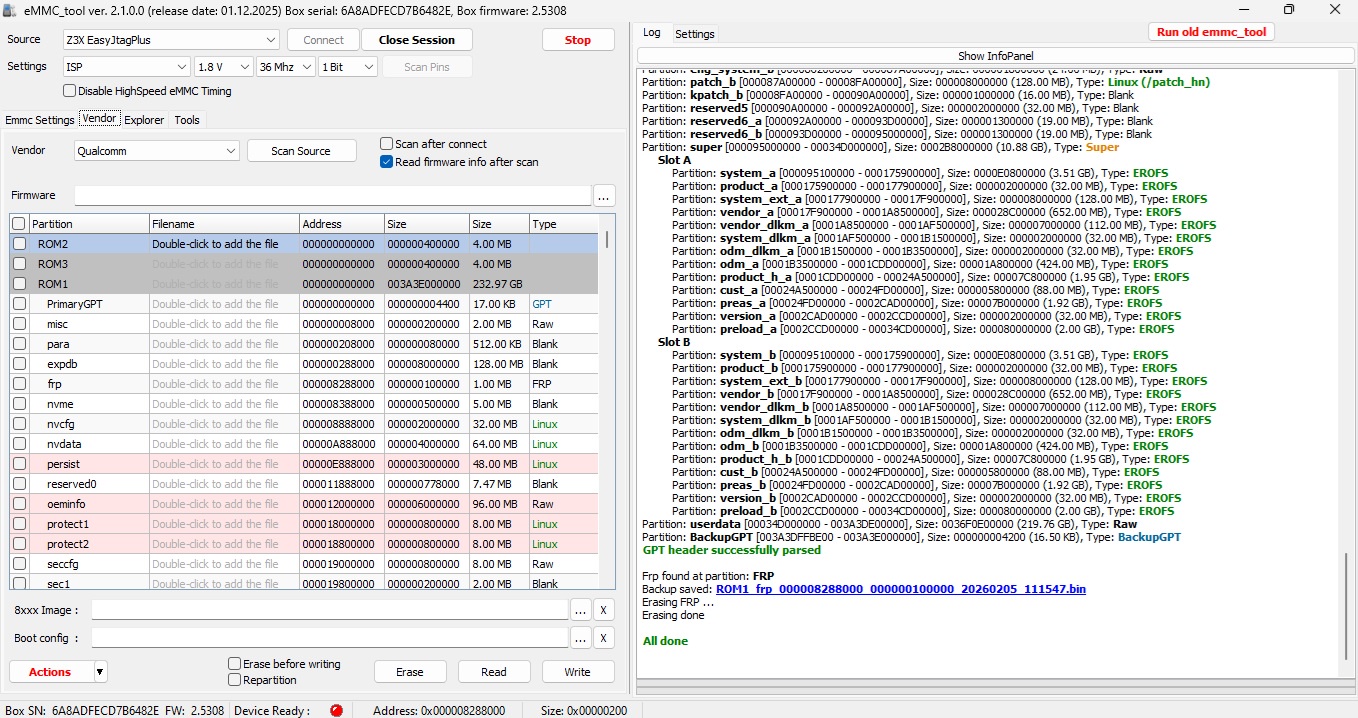Screen dimensions: 1358x718
Task: Browse for a Boot config file
Action: [x=581, y=638]
